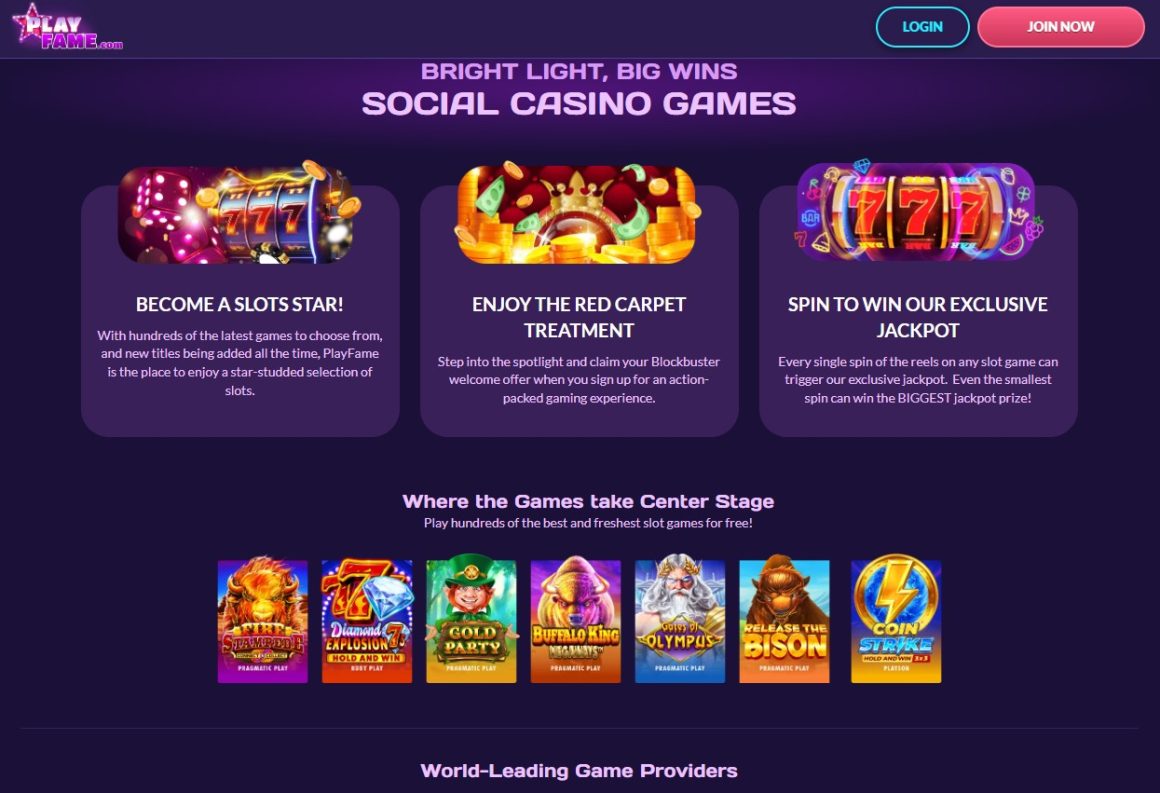Click Spin to Win Our Exclusive Jackpot heading
The width and height of the screenshot is (1160, 793).
917,317
